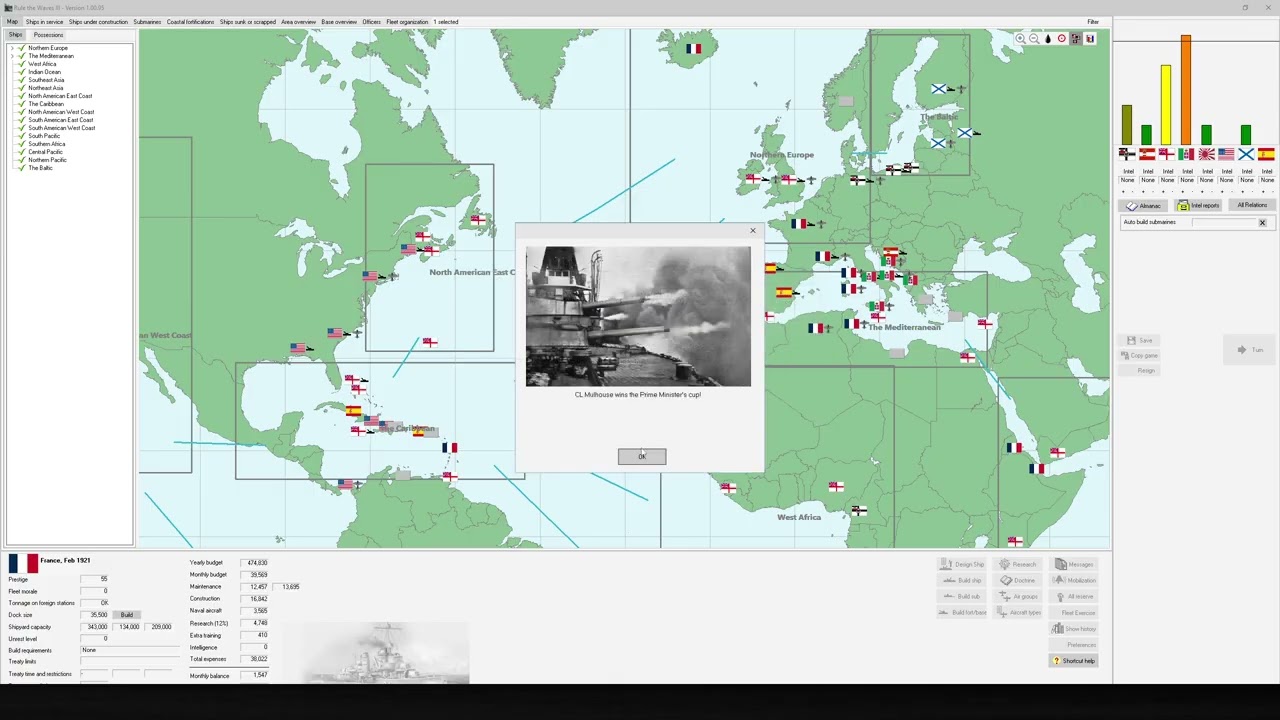This screenshot has height=720, width=1280.
Task: Click the Air groups icon
Action: pos(1004,597)
